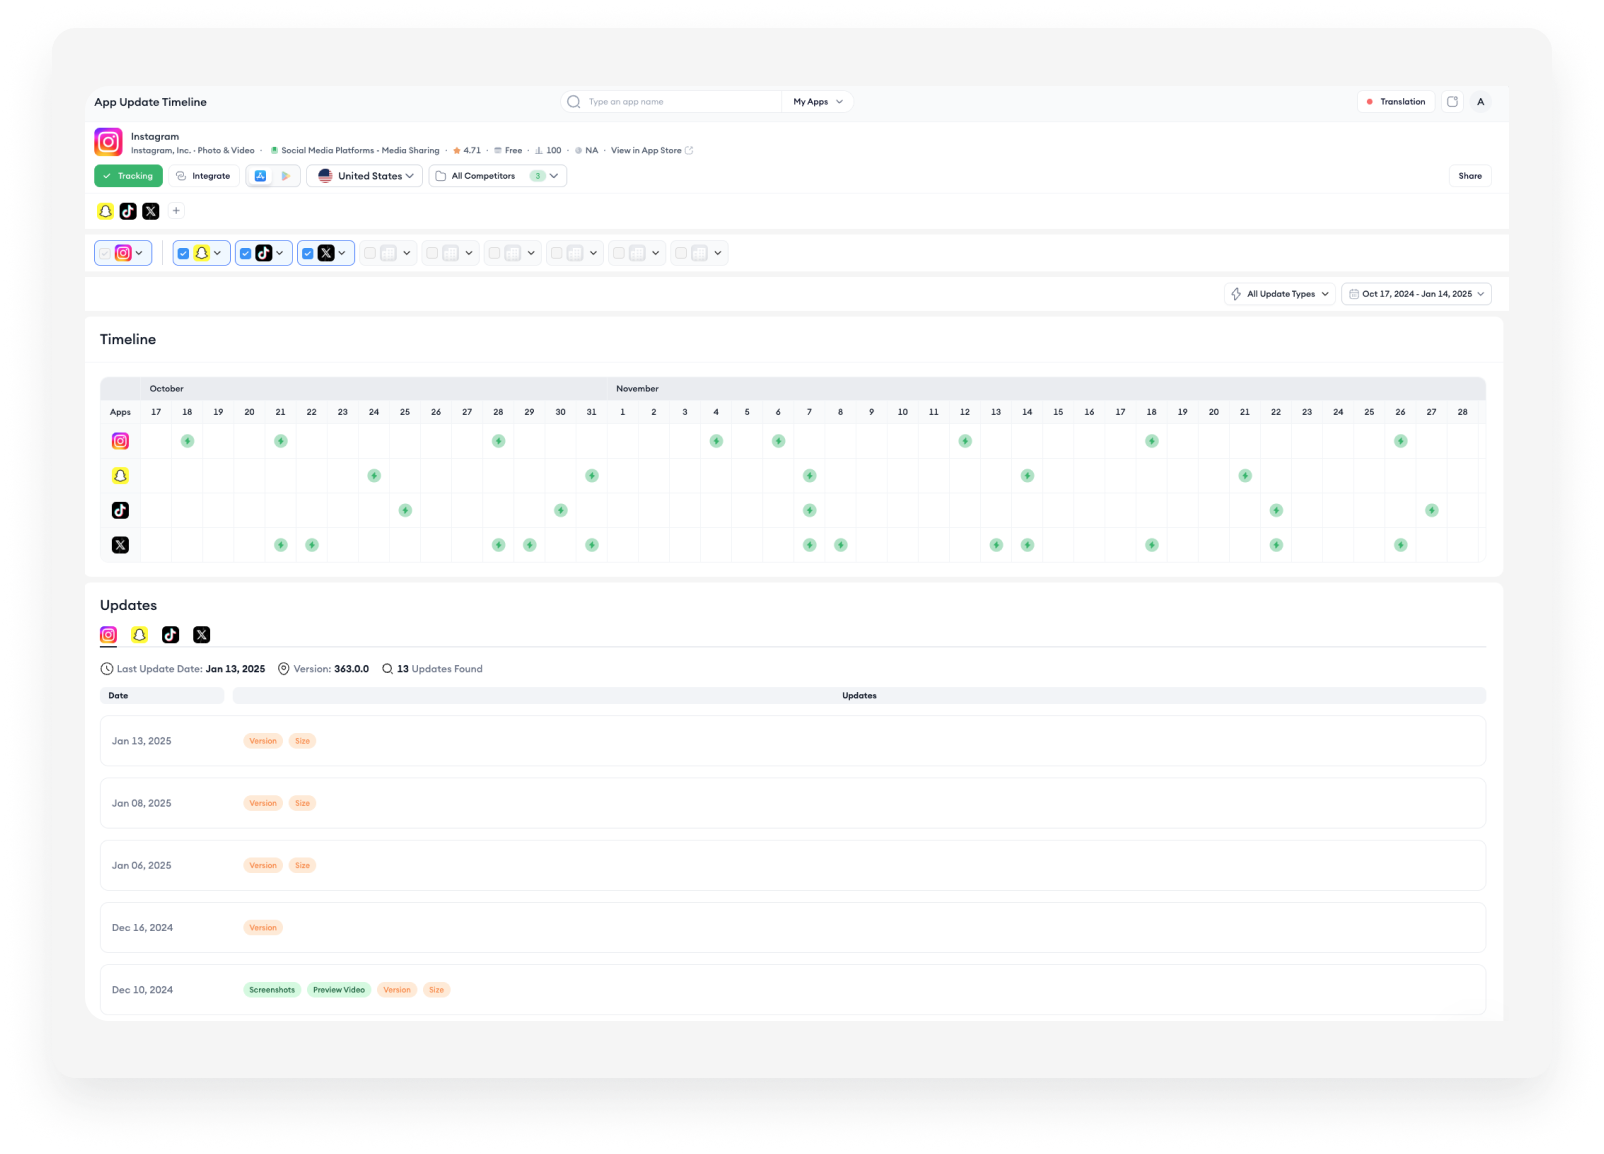Open the My Apps dropdown
The image size is (1604, 1154).
817,102
